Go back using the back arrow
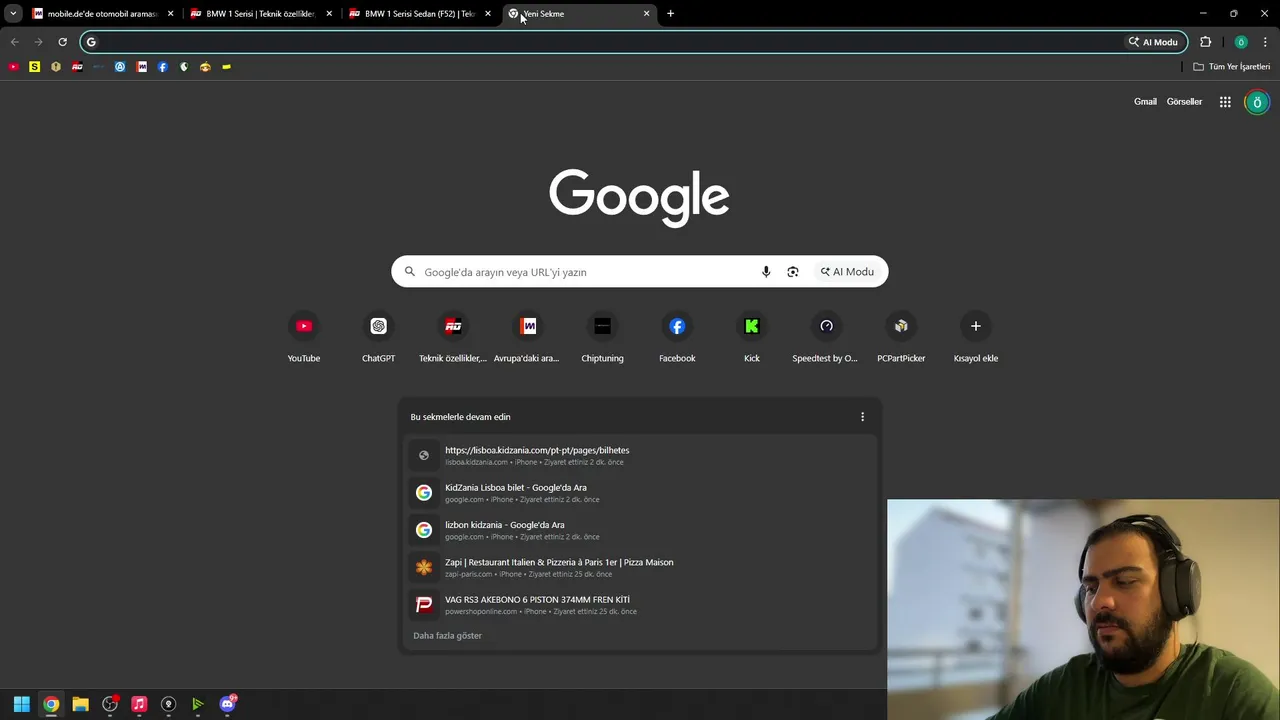Image resolution: width=1280 pixels, height=720 pixels. click(x=14, y=42)
